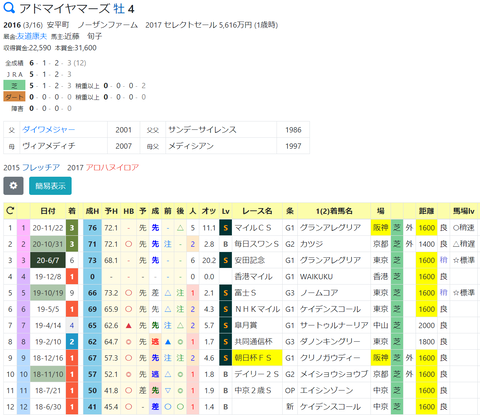480x417 pixels.
Task: Select race name デイリー2S
Action: [256, 374]
